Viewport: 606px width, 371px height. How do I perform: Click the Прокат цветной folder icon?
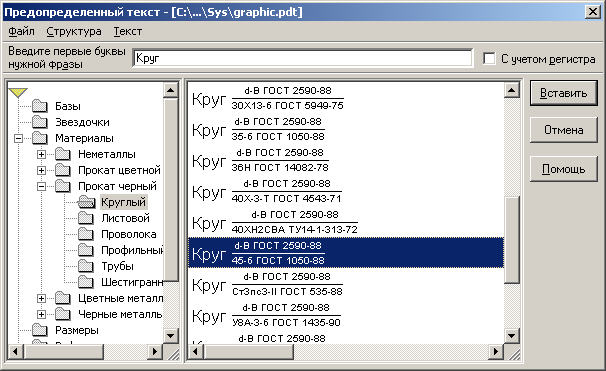(x=63, y=170)
